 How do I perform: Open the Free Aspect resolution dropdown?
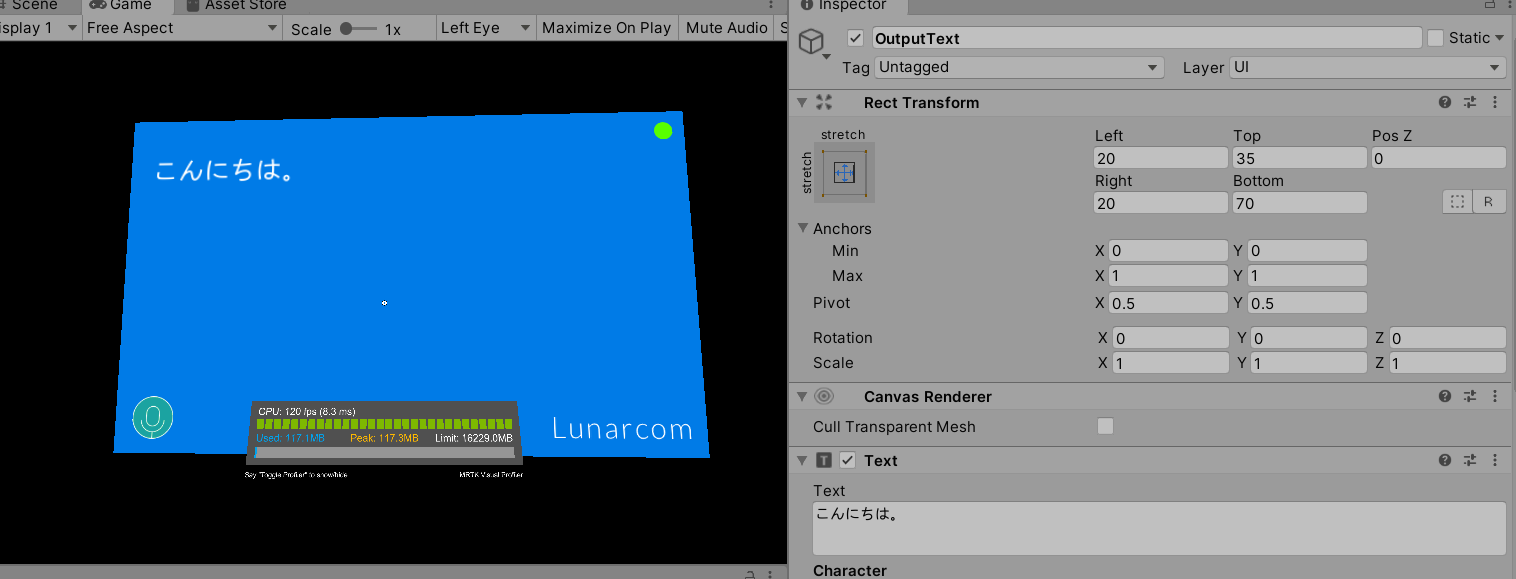pyautogui.click(x=182, y=28)
